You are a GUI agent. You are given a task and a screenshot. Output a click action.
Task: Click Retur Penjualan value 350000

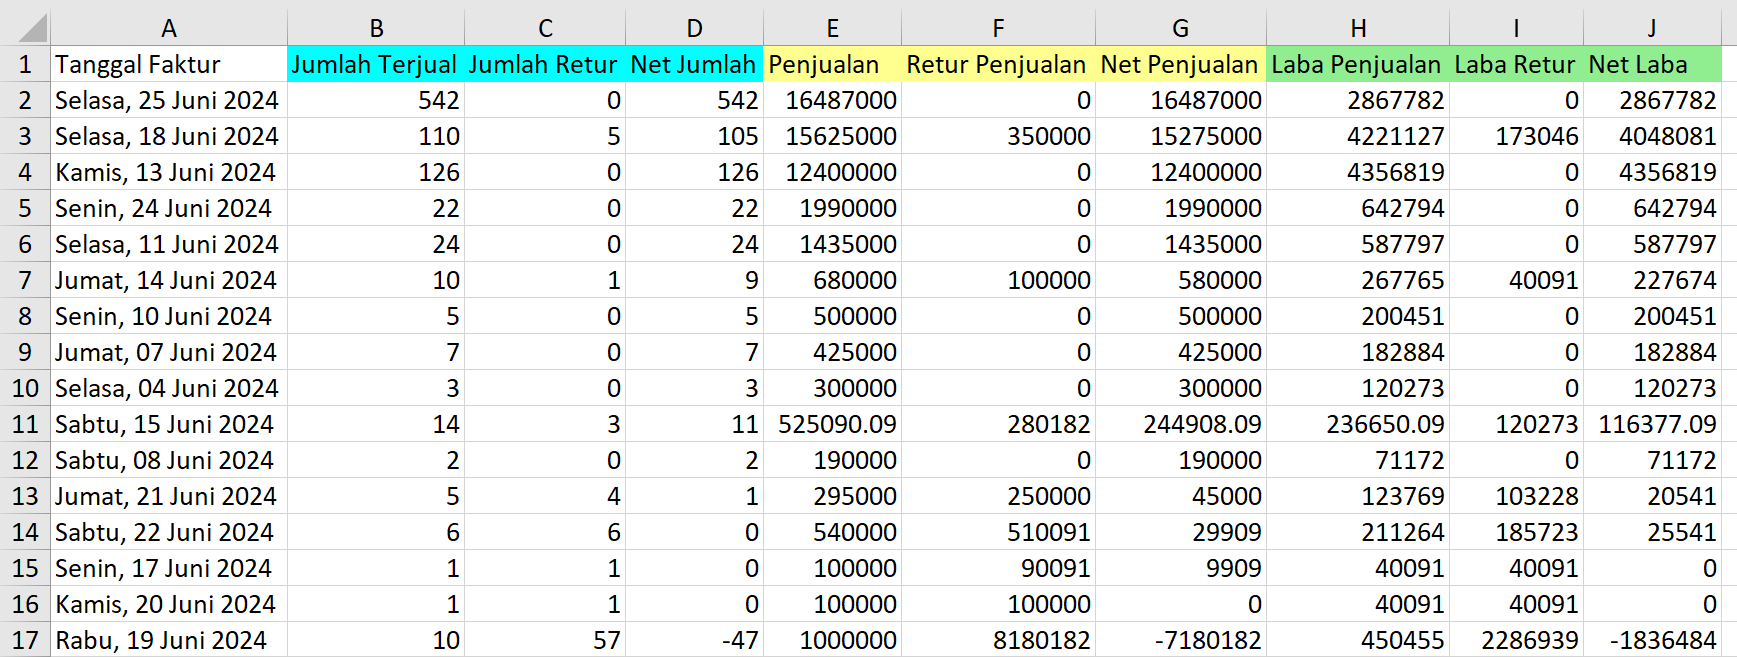(1047, 136)
